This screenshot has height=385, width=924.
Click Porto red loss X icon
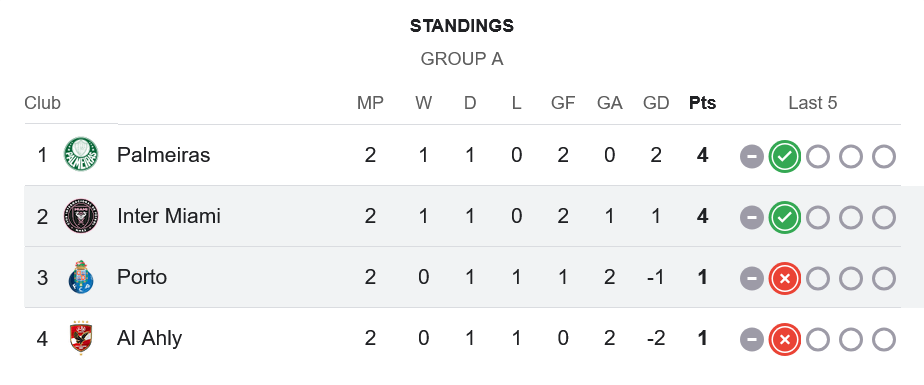pyautogui.click(x=784, y=278)
